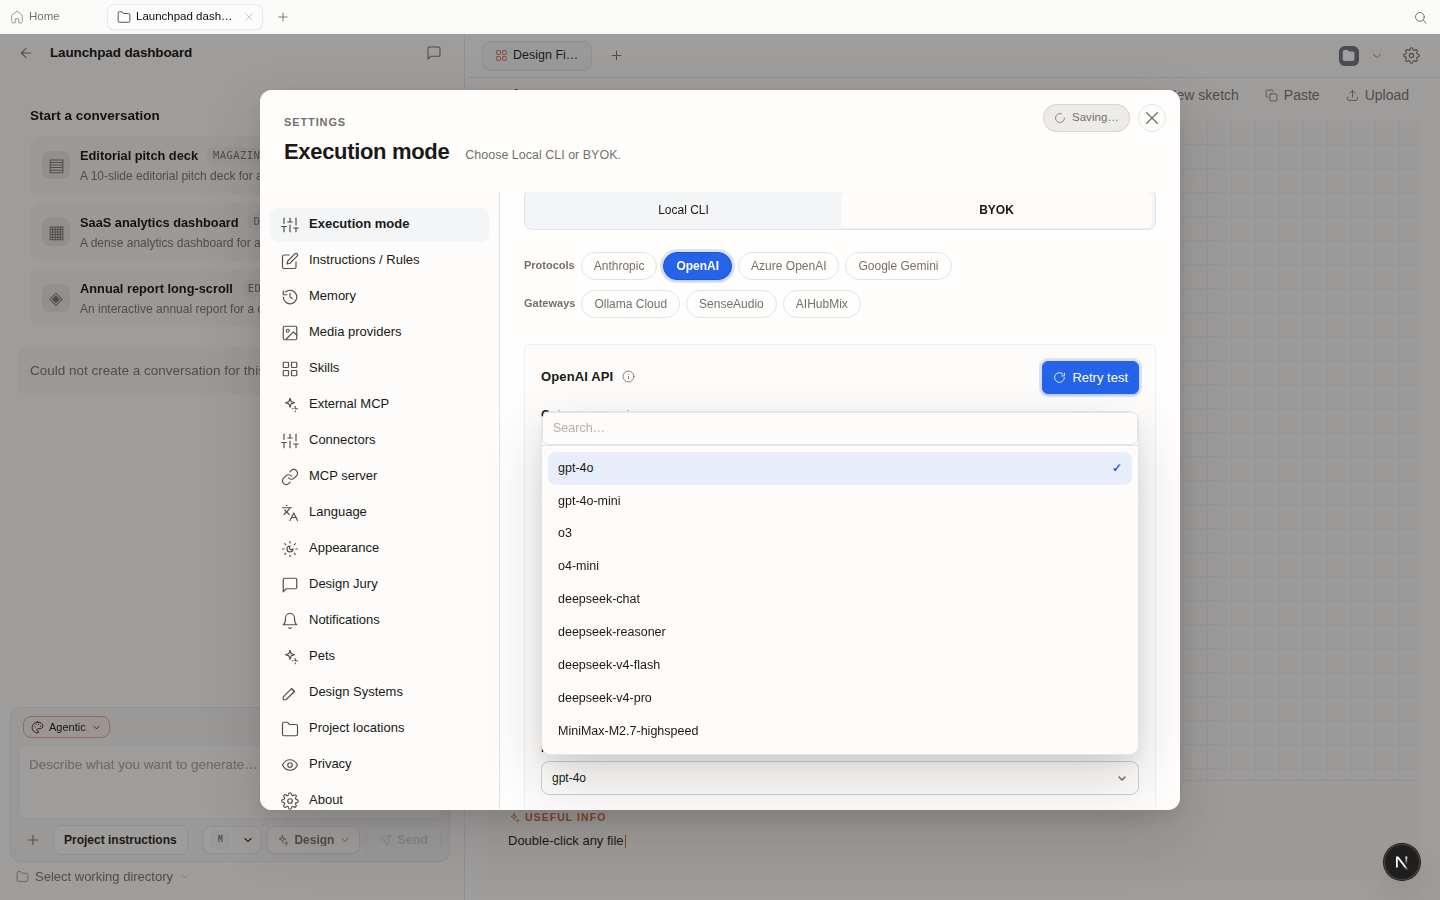Switch to BYOK mode
The width and height of the screenshot is (1440, 900).
(x=996, y=210)
